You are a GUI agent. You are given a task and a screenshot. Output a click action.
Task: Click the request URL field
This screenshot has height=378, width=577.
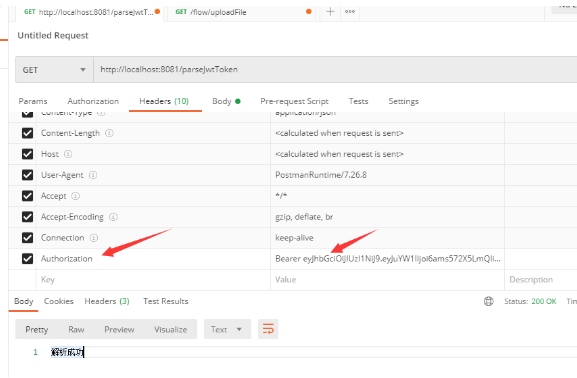pyautogui.click(x=335, y=70)
